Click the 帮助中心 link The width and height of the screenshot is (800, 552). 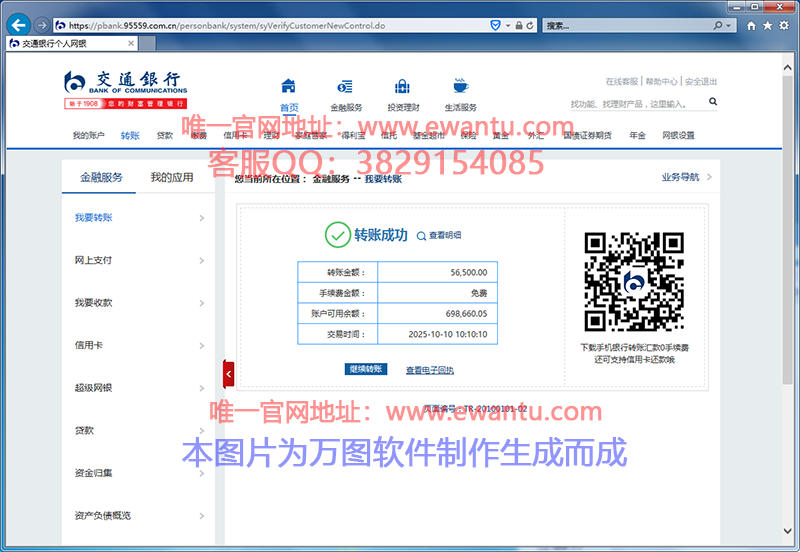click(661, 81)
